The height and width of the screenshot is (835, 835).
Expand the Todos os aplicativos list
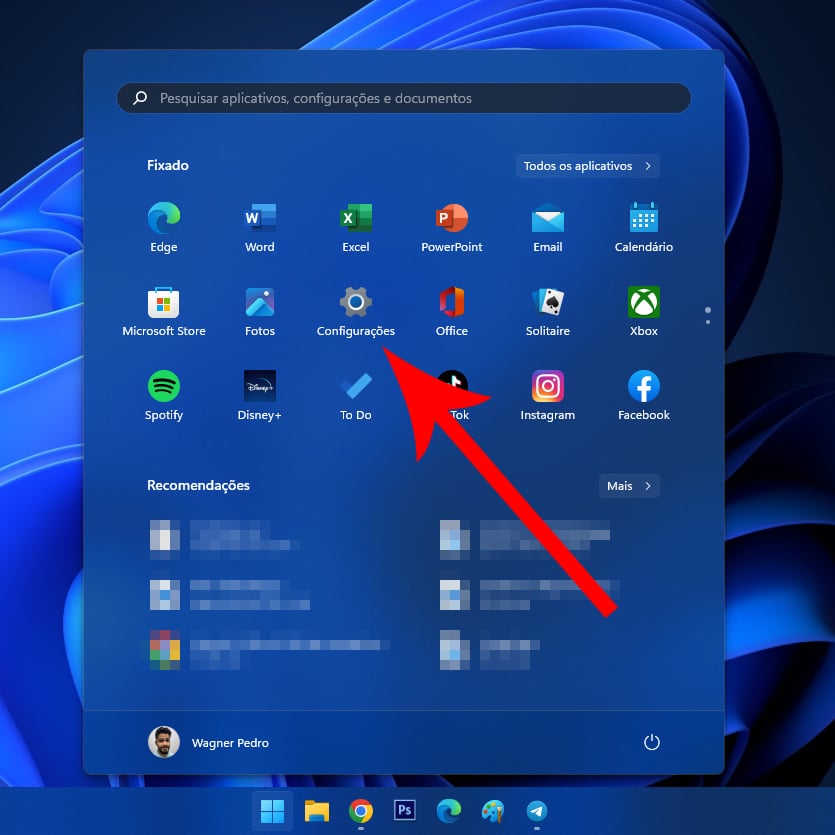pyautogui.click(x=588, y=166)
